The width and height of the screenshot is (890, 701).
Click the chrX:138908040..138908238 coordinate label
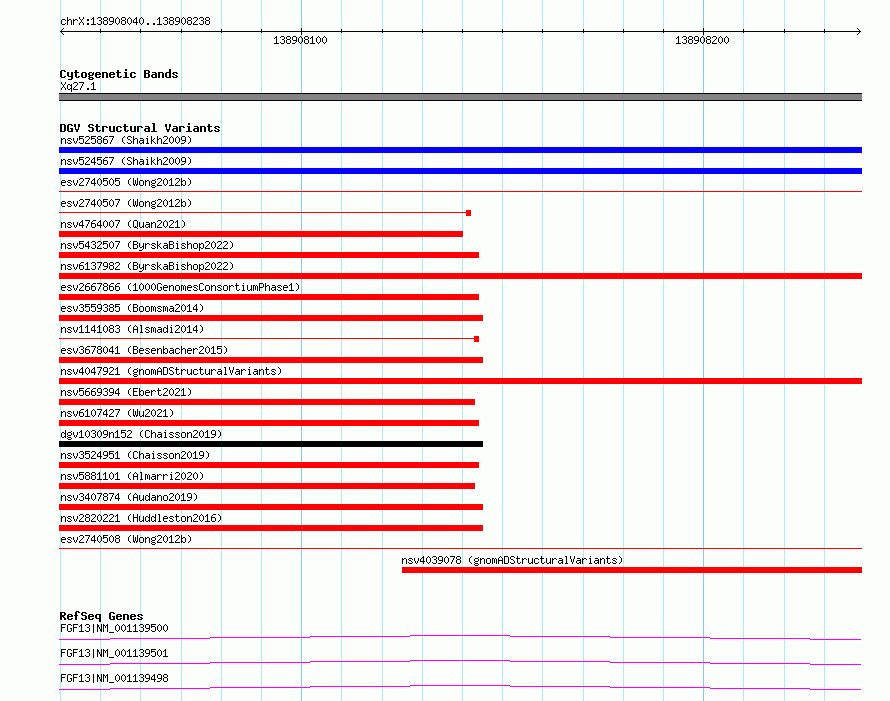(x=135, y=21)
